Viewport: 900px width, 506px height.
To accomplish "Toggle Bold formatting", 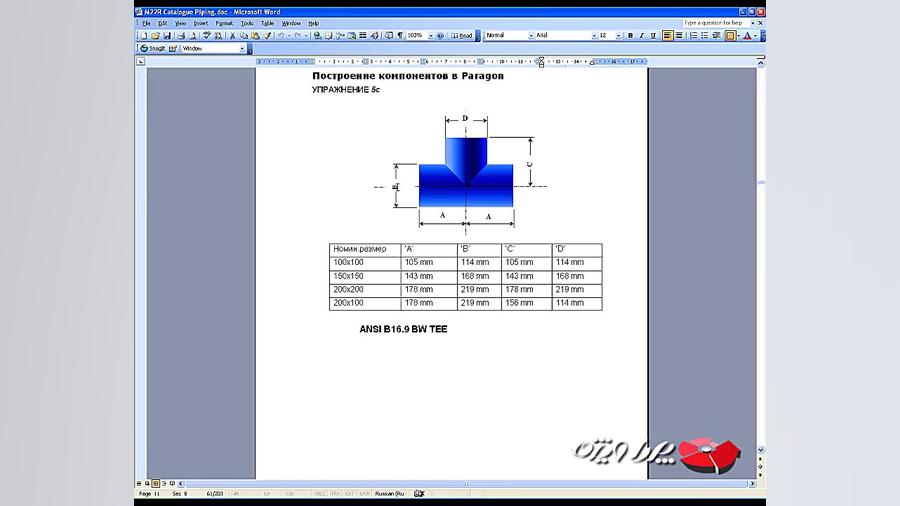I will pos(630,36).
